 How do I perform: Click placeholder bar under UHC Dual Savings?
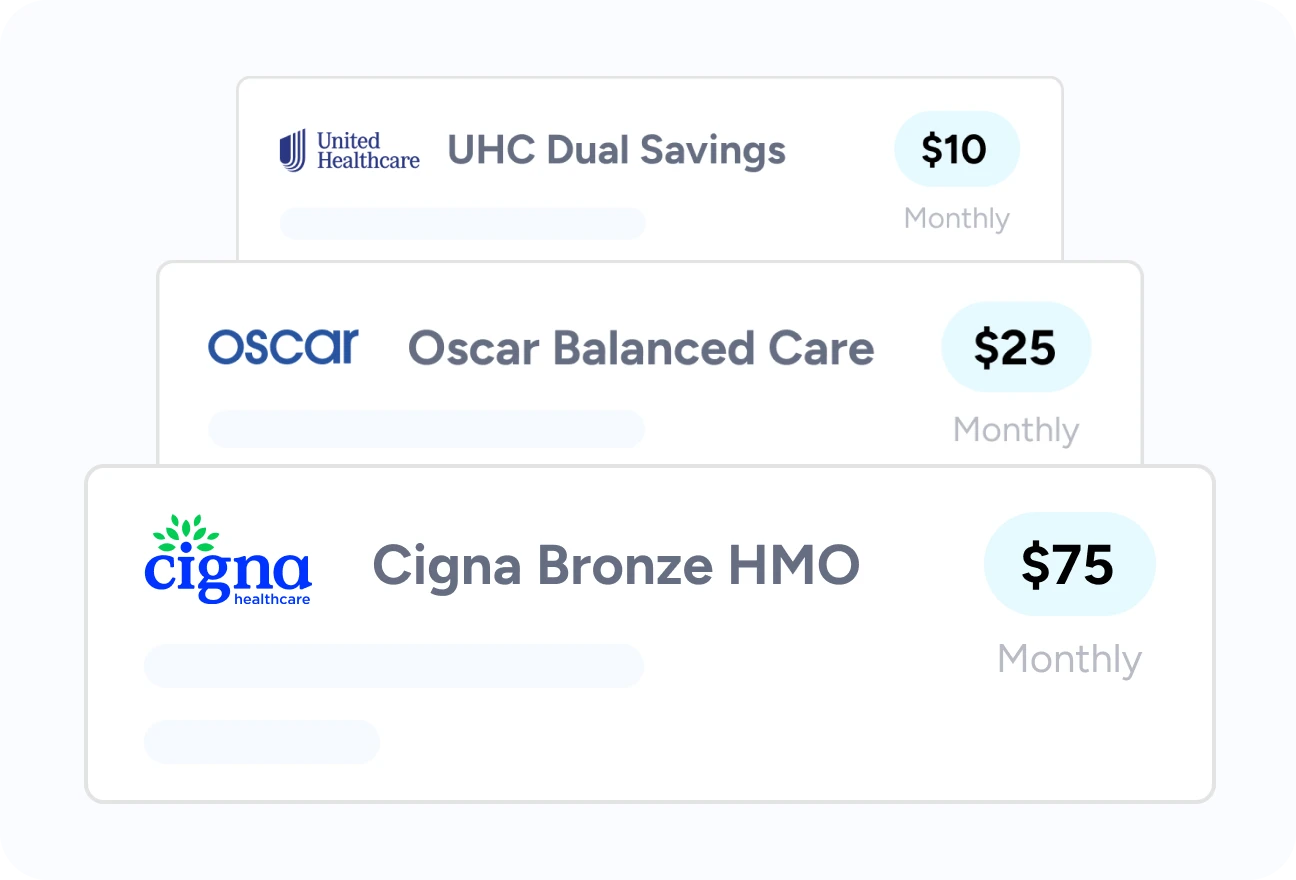[462, 224]
